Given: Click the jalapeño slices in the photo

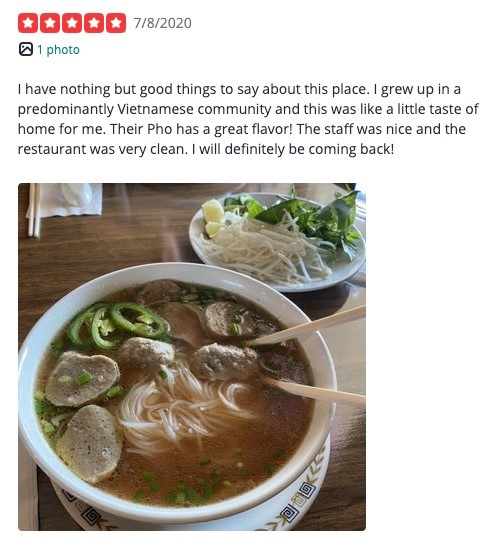Looking at the screenshot, I should point(117,324).
